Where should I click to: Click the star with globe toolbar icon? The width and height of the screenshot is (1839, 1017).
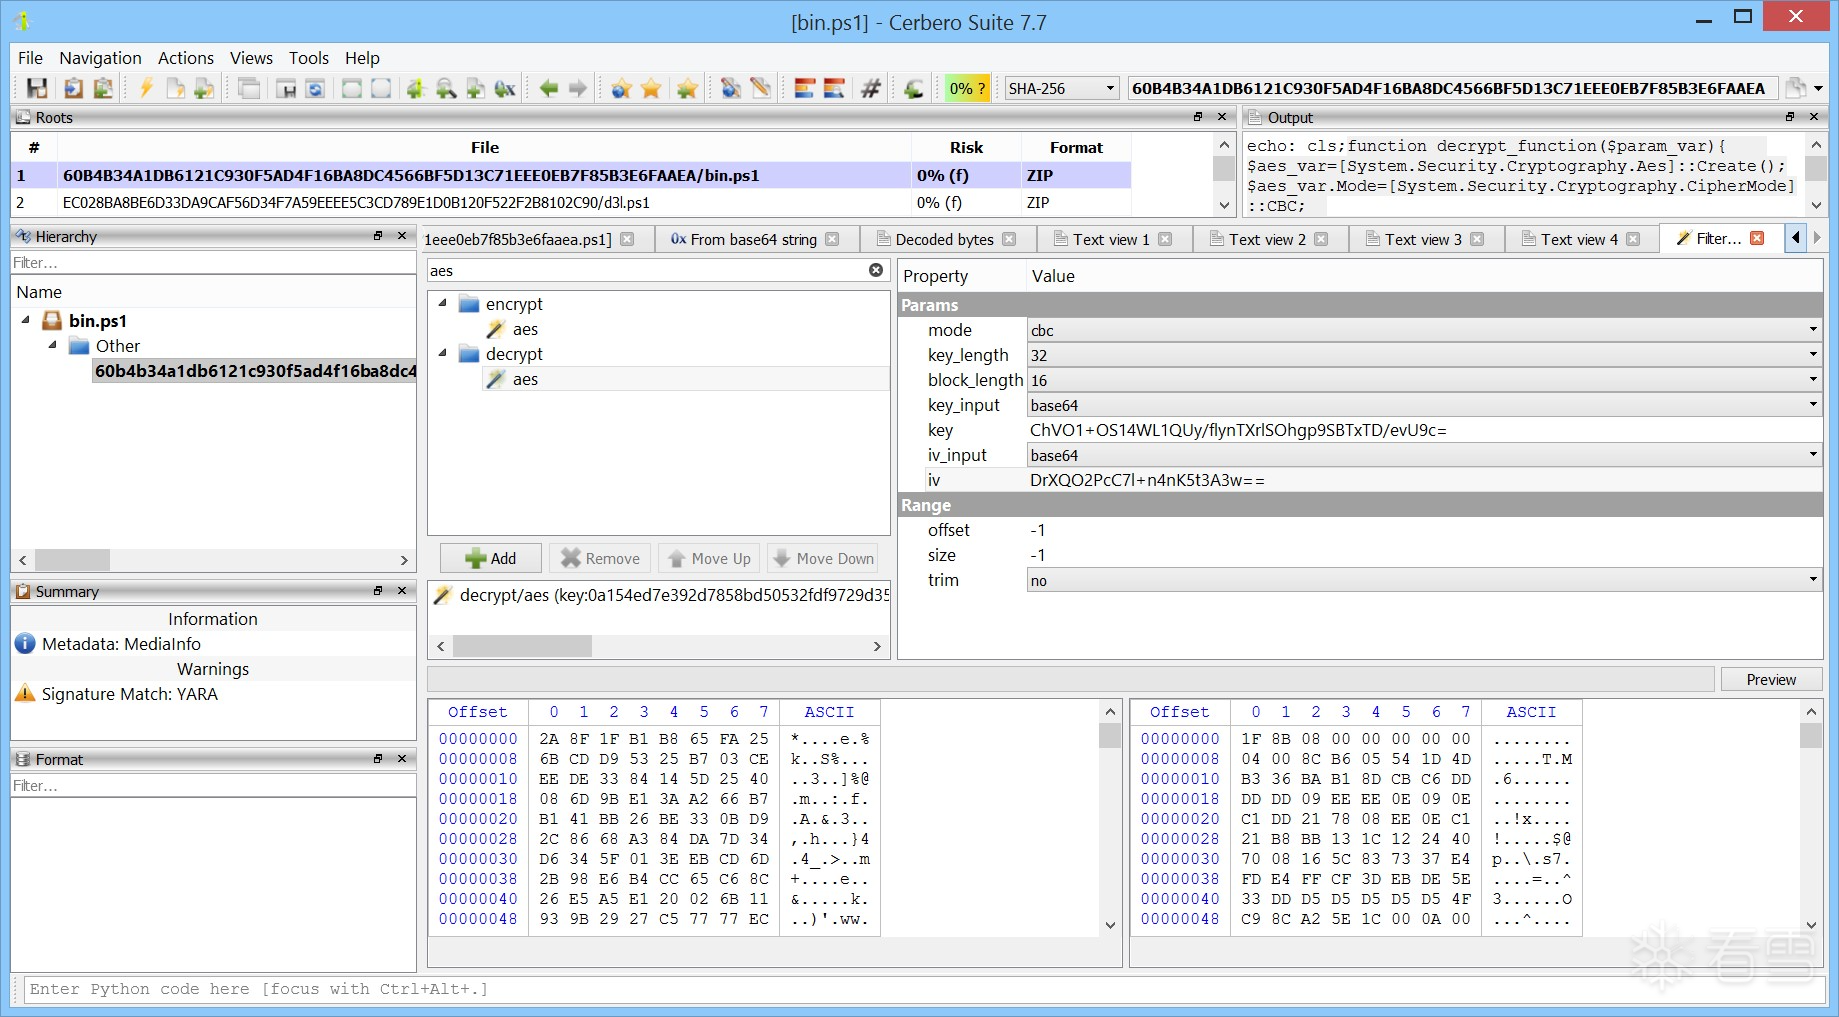tap(621, 88)
